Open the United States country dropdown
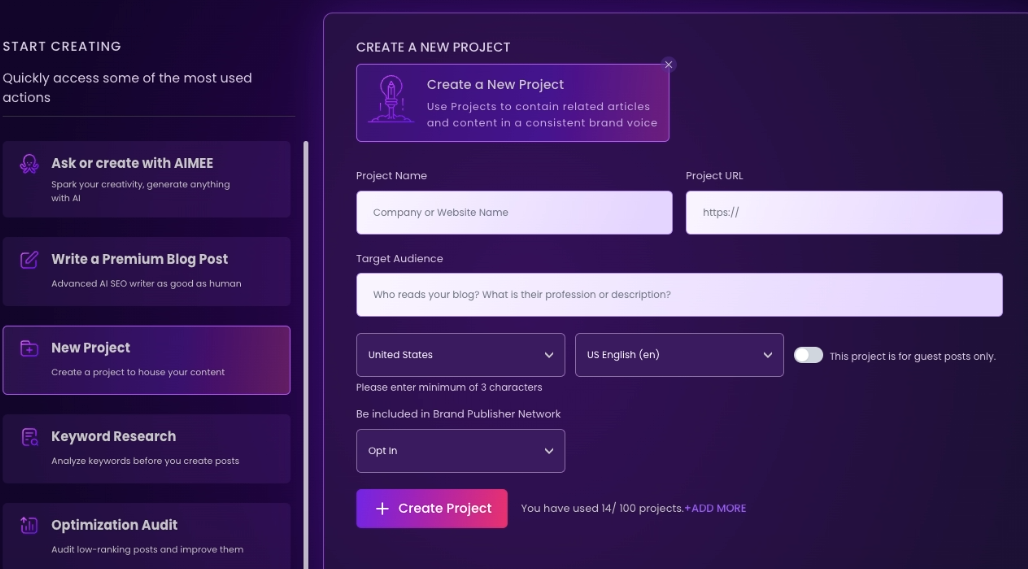The width and height of the screenshot is (1028, 569). [460, 355]
